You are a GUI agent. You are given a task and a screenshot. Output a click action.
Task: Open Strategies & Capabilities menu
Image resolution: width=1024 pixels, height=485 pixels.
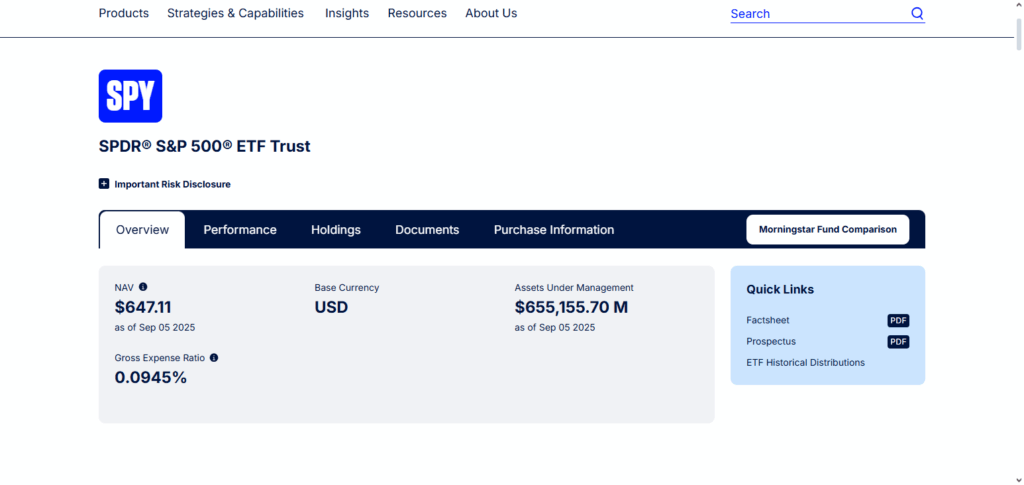(235, 13)
